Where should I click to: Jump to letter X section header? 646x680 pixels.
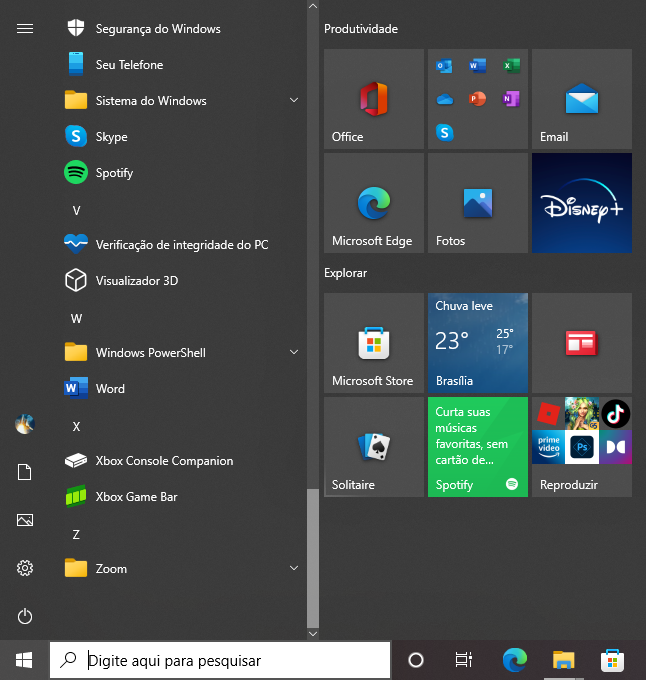pyautogui.click(x=76, y=427)
